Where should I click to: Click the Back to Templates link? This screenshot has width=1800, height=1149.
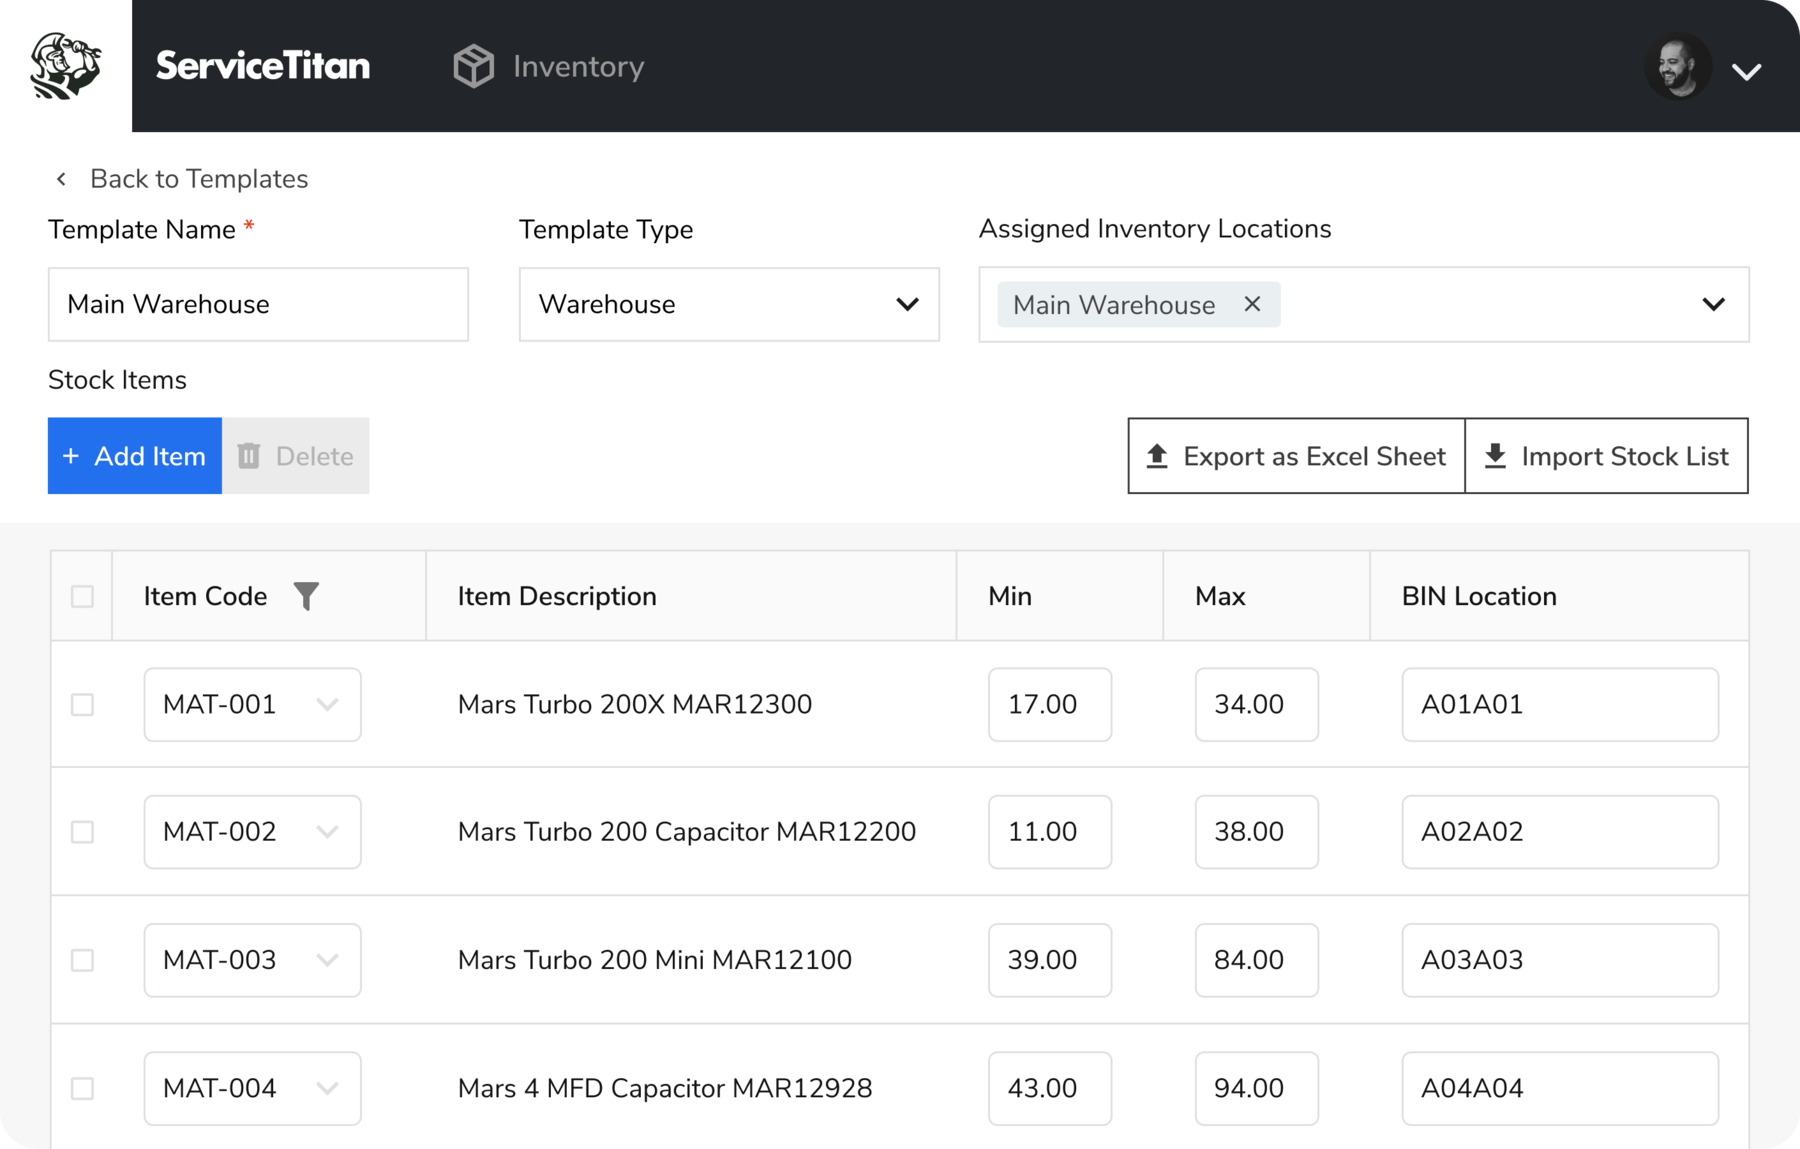point(199,178)
